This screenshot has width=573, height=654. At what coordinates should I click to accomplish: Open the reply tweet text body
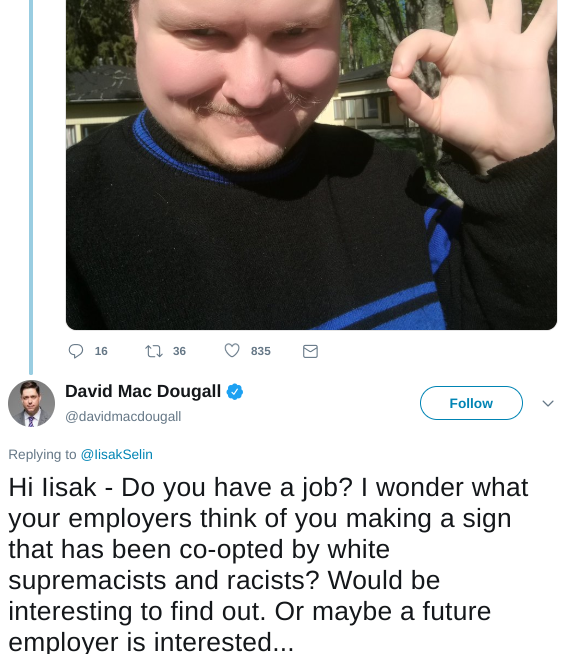pos(268,564)
